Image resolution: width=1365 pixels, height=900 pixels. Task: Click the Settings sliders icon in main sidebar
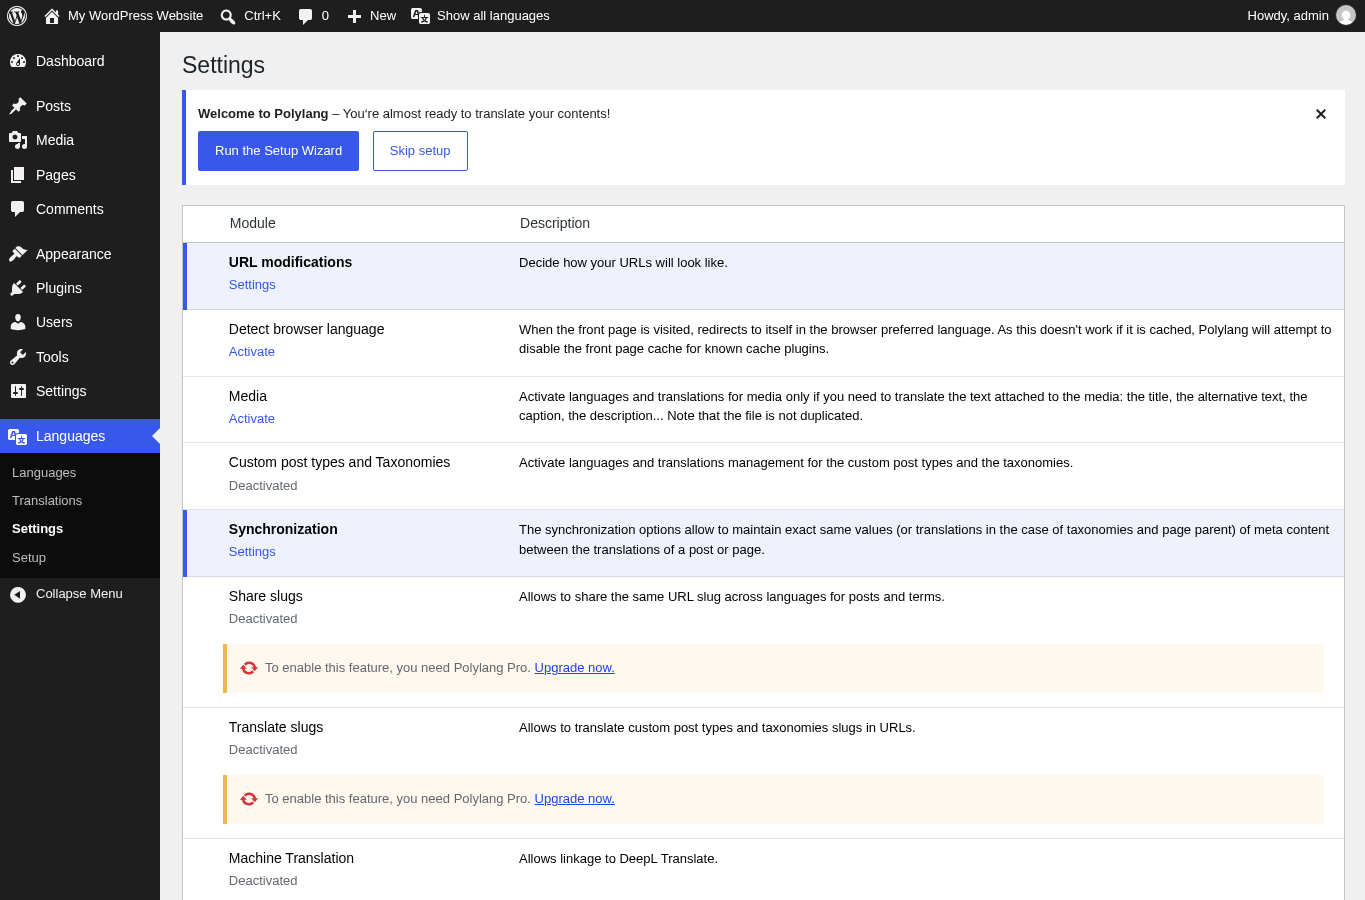click(18, 391)
